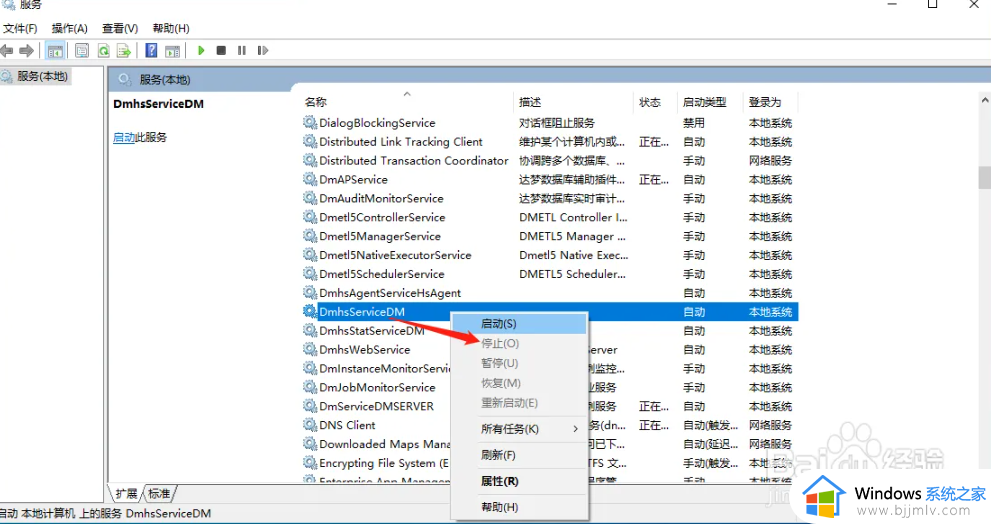This screenshot has height=524, width=991.
Task: Expand the 所有任务(K) submenu
Action: (x=520, y=429)
